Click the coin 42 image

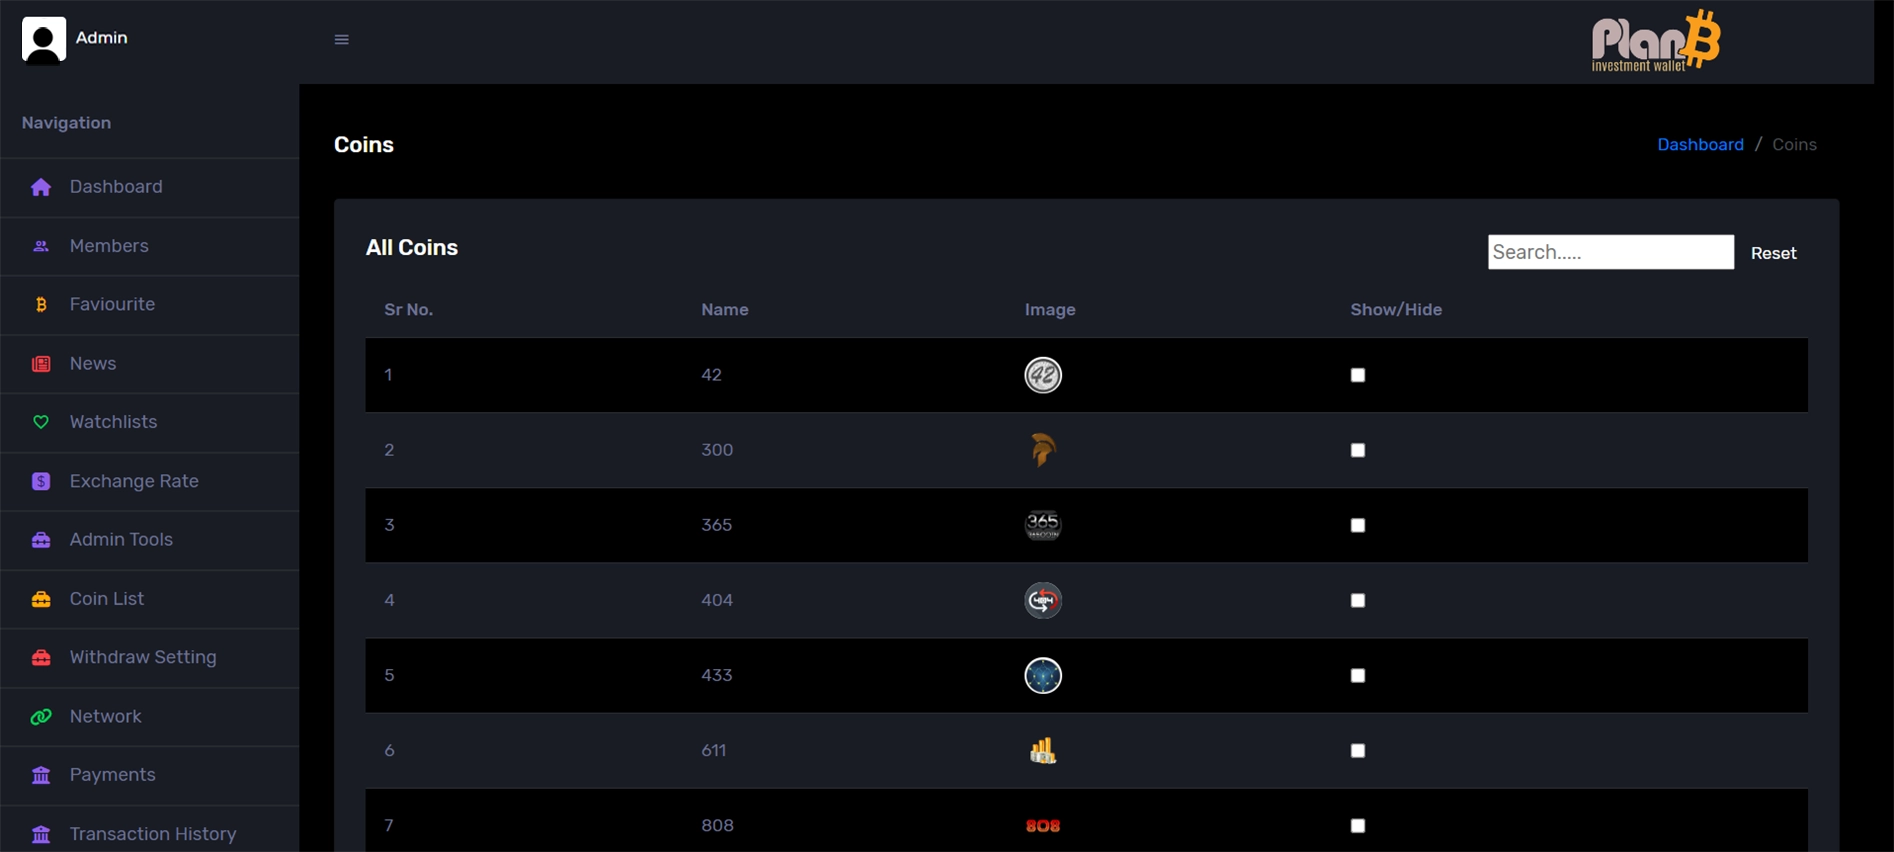1043,375
